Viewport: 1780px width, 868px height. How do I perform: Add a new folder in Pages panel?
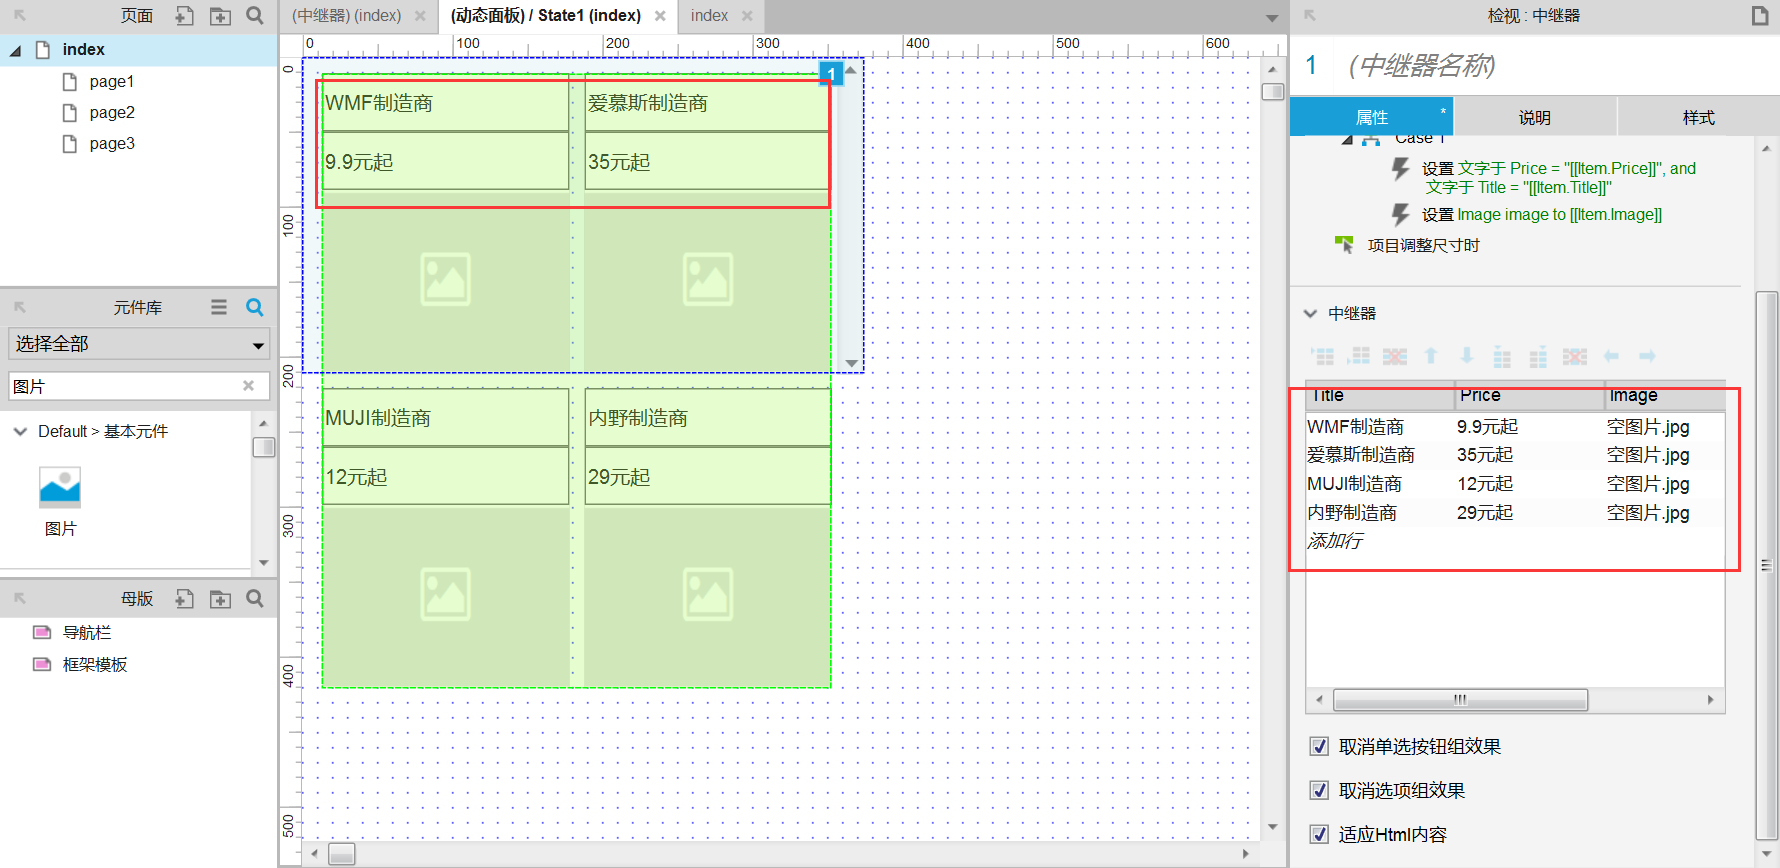coord(220,15)
